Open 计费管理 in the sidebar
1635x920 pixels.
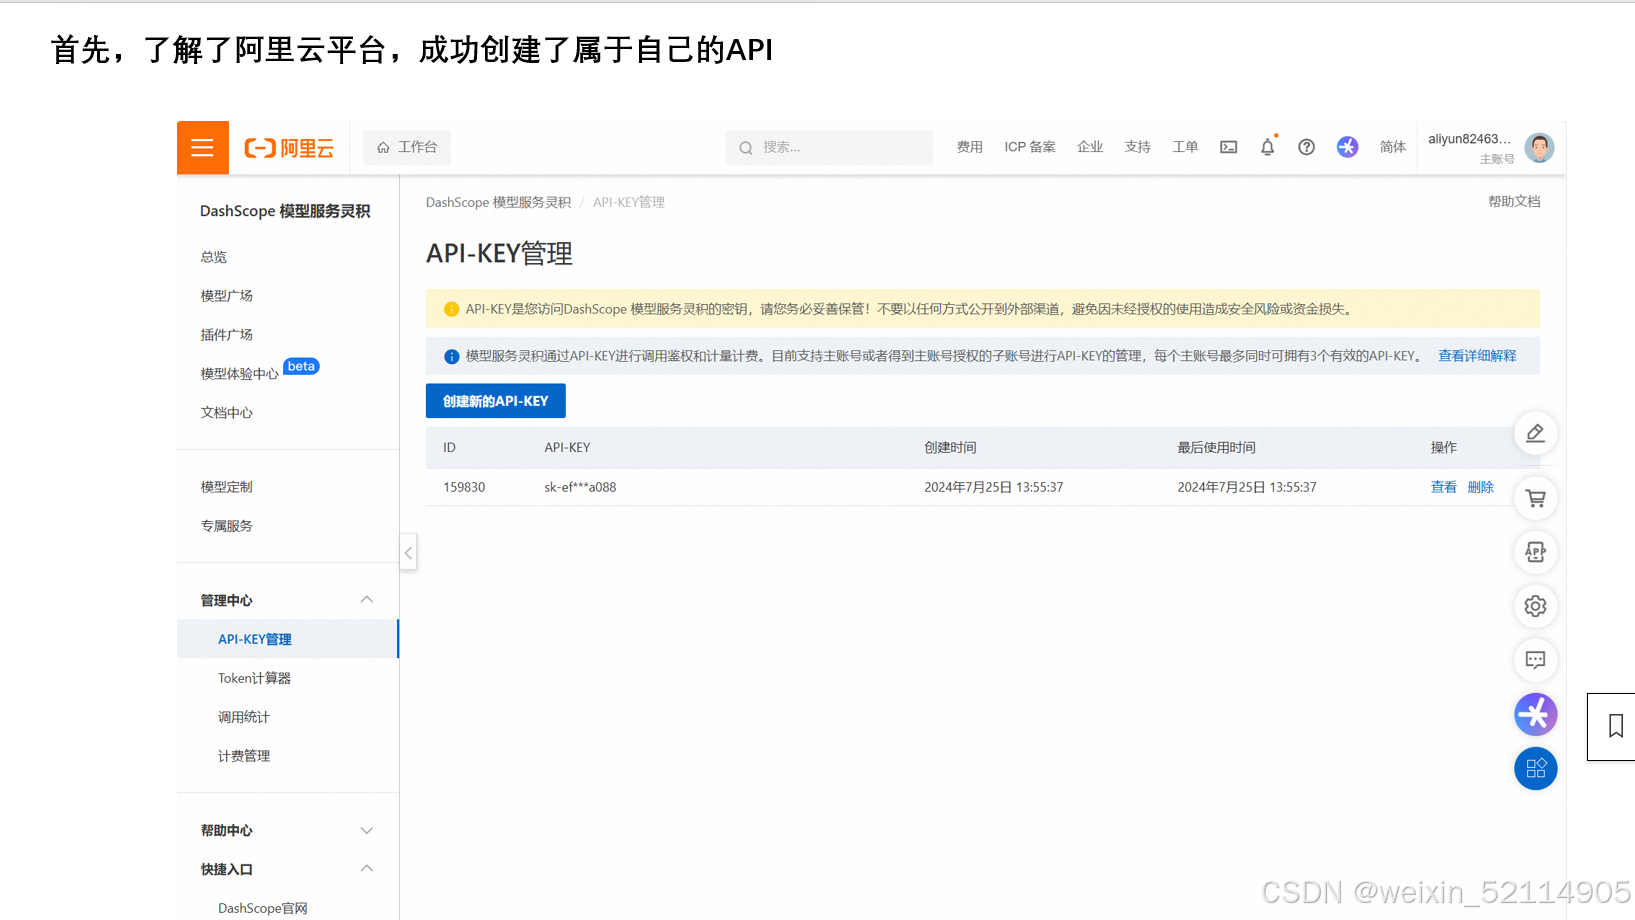click(244, 756)
